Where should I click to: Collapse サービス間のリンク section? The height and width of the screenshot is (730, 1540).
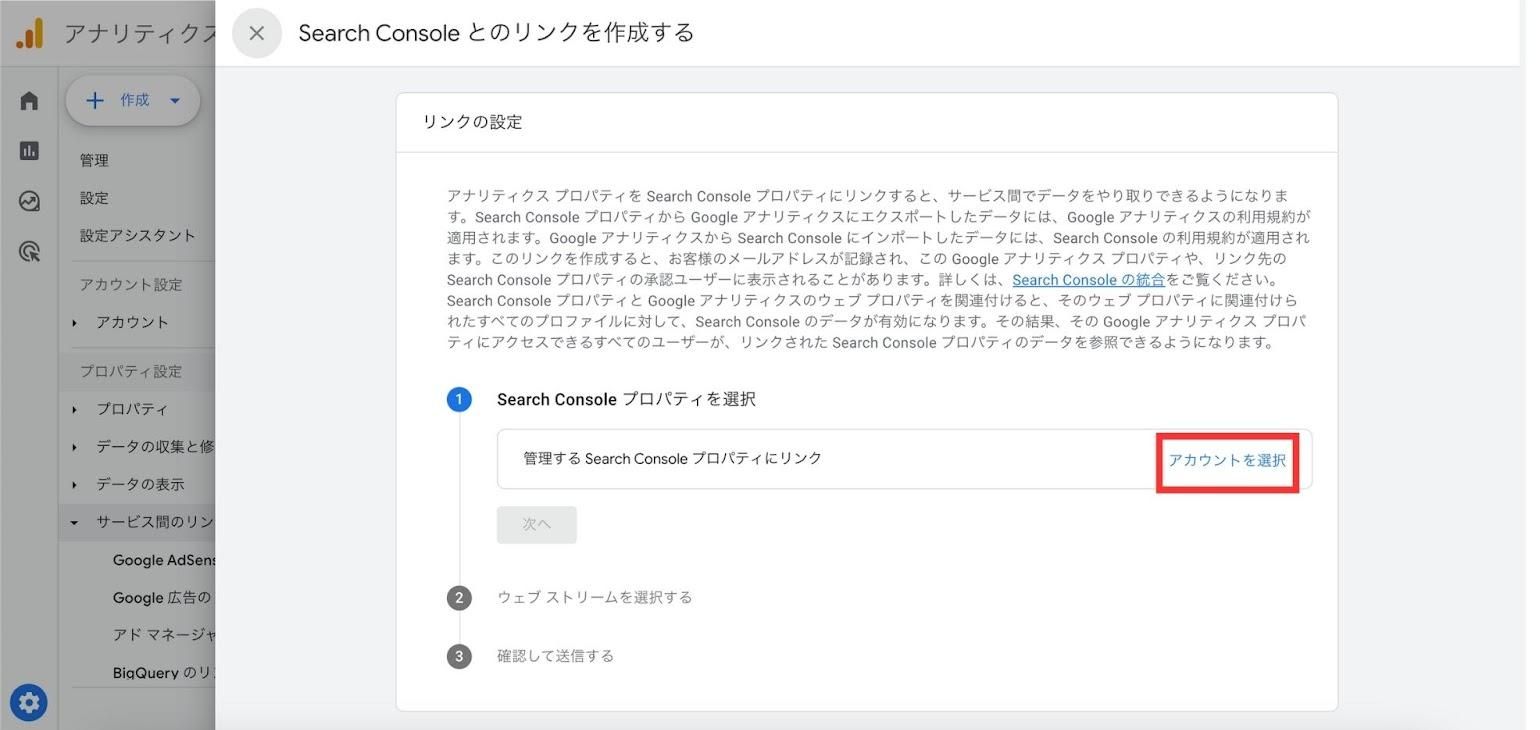click(x=140, y=522)
